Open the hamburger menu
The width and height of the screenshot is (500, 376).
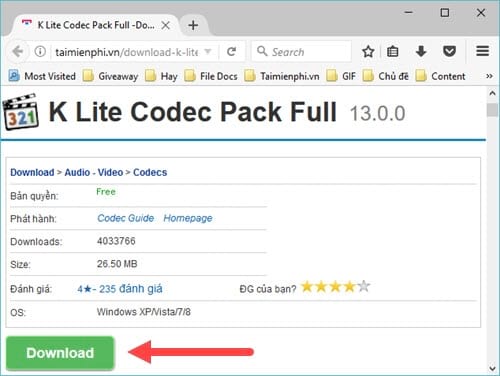[482, 51]
